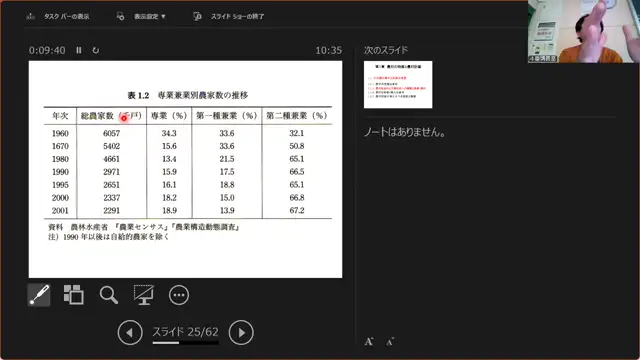Click the end slide show icon
This screenshot has height=360, width=640.
[x=197, y=16]
